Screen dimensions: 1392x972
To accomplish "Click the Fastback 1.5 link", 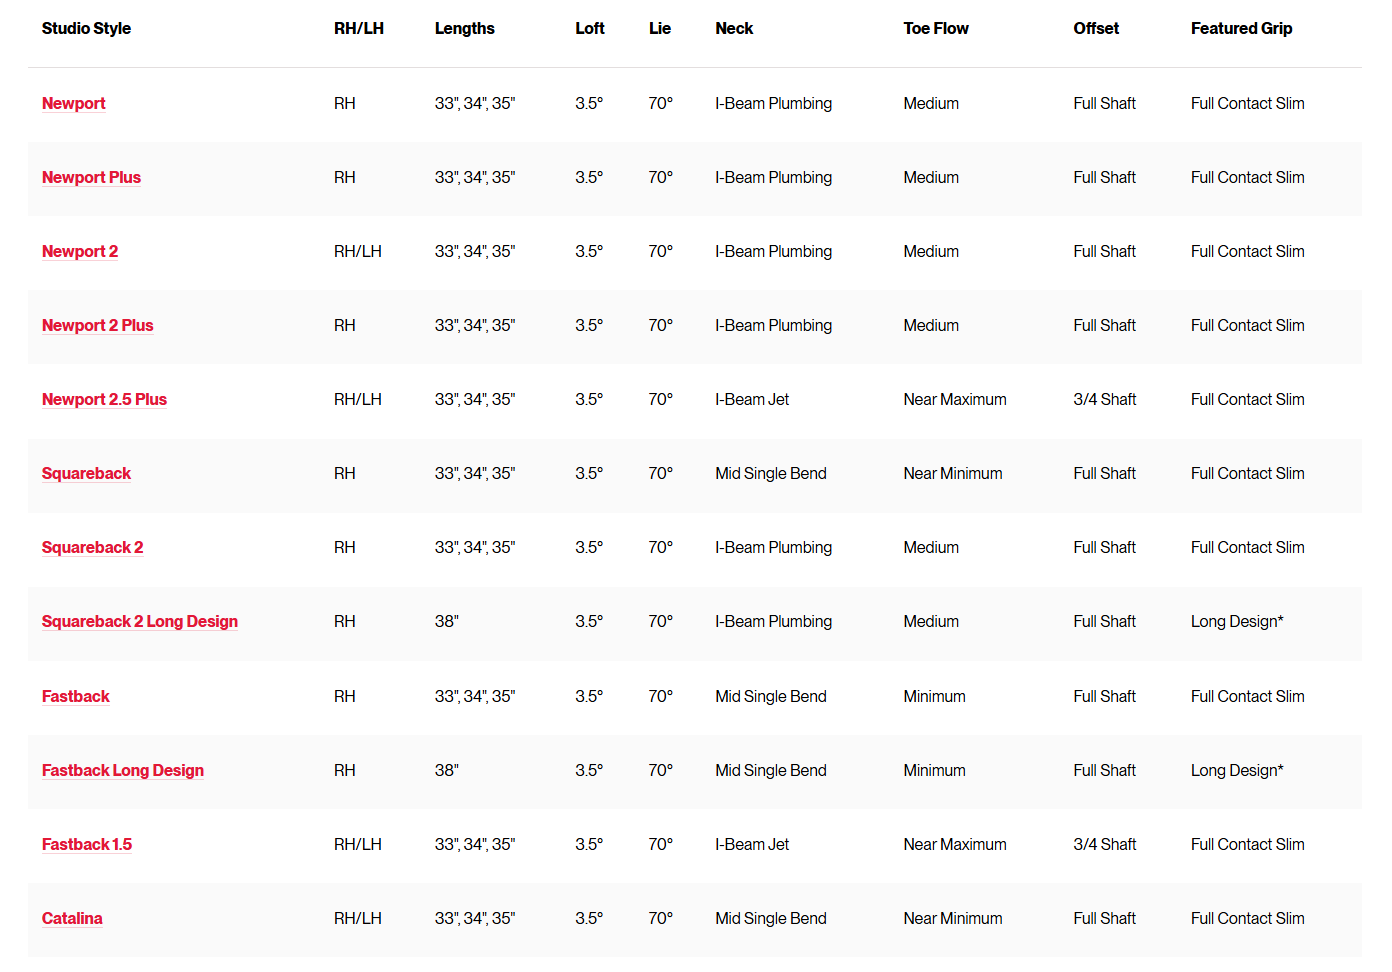I will point(86,844).
